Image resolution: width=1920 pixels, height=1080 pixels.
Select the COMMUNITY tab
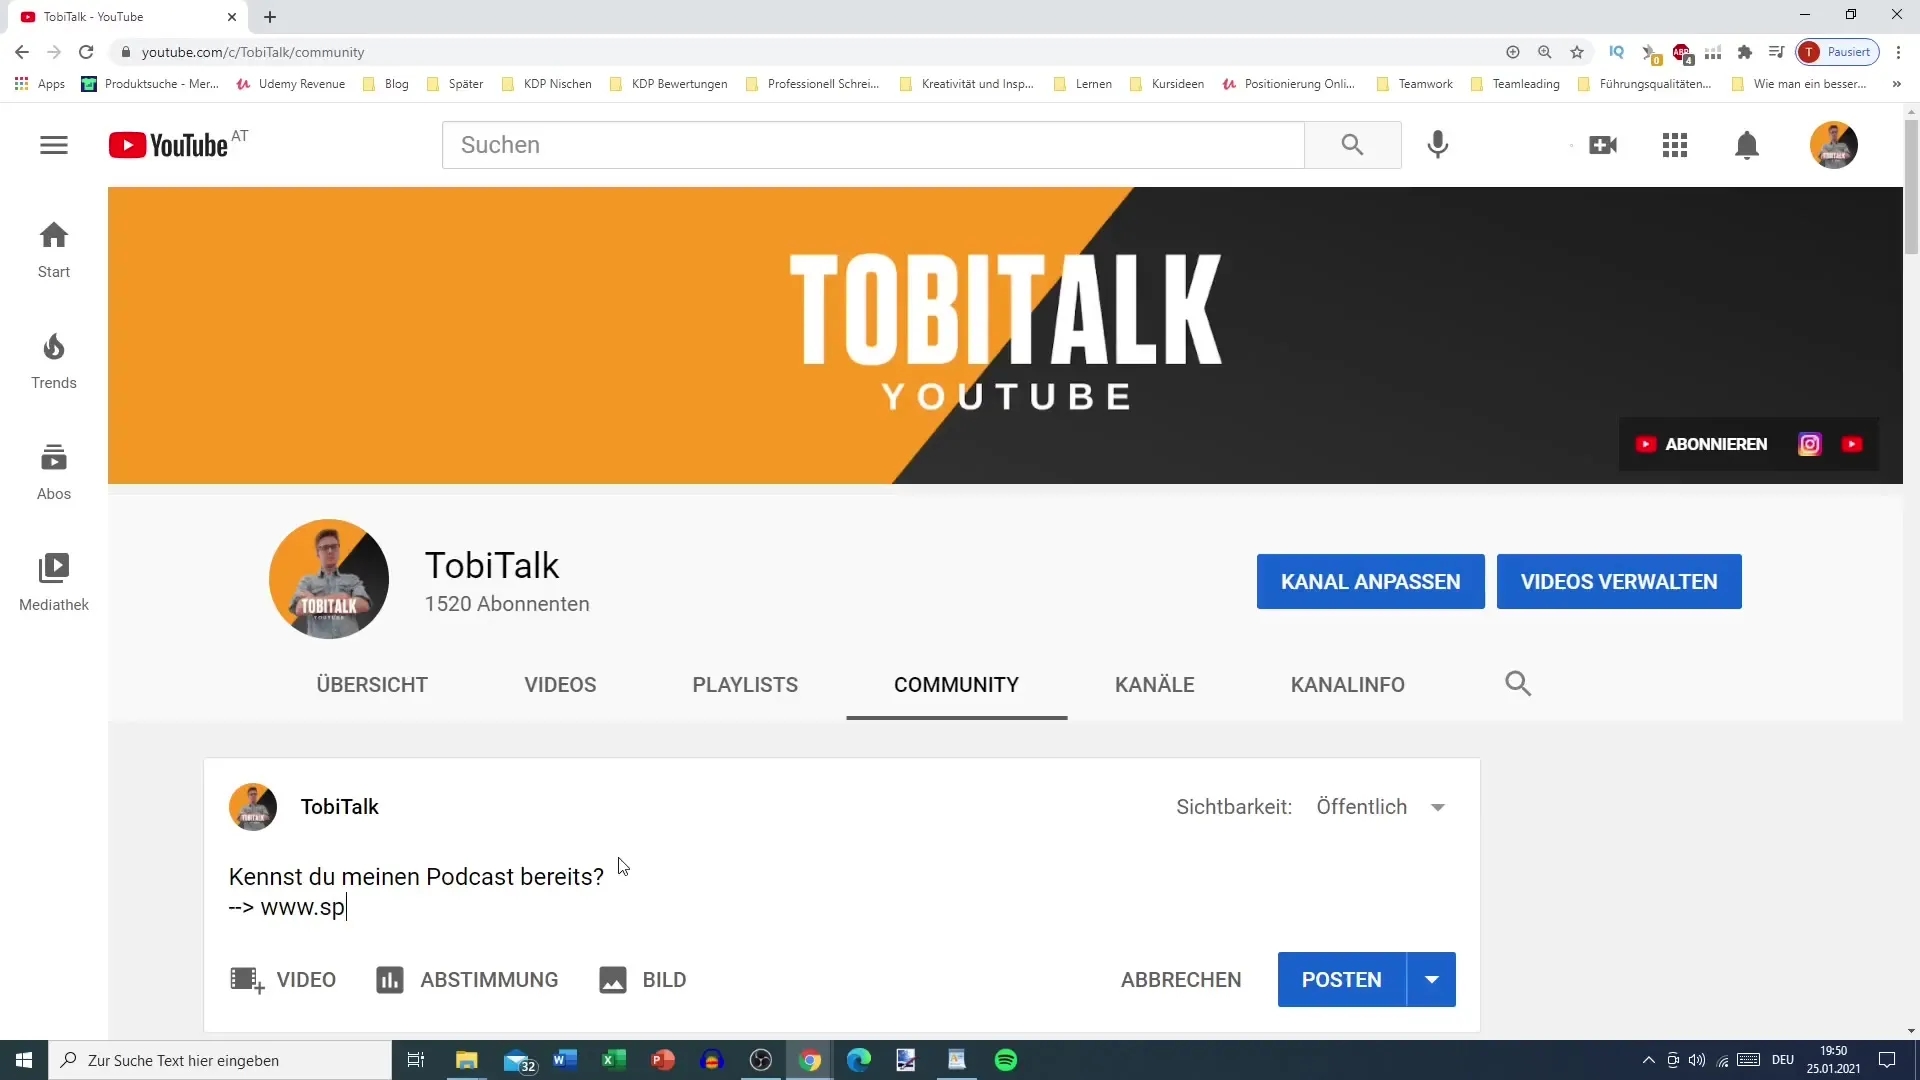956,685
